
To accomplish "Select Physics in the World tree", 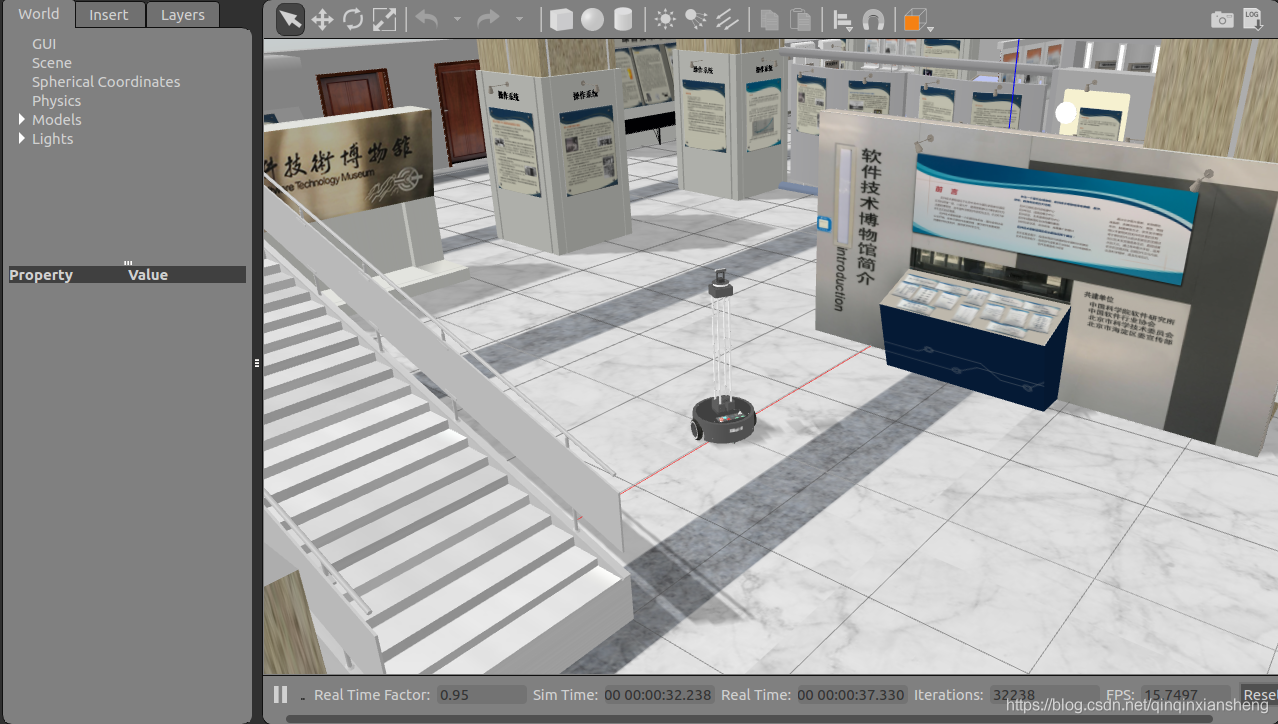I will [56, 101].
